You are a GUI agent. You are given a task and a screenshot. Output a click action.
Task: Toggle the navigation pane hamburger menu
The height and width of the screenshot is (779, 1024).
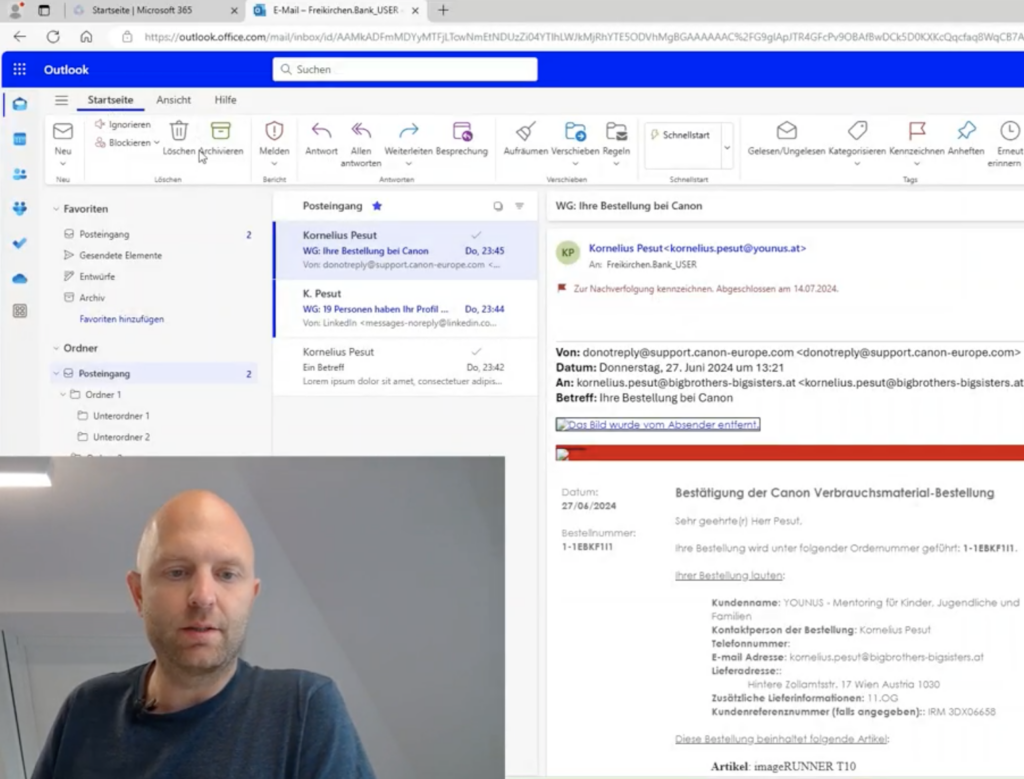61,100
